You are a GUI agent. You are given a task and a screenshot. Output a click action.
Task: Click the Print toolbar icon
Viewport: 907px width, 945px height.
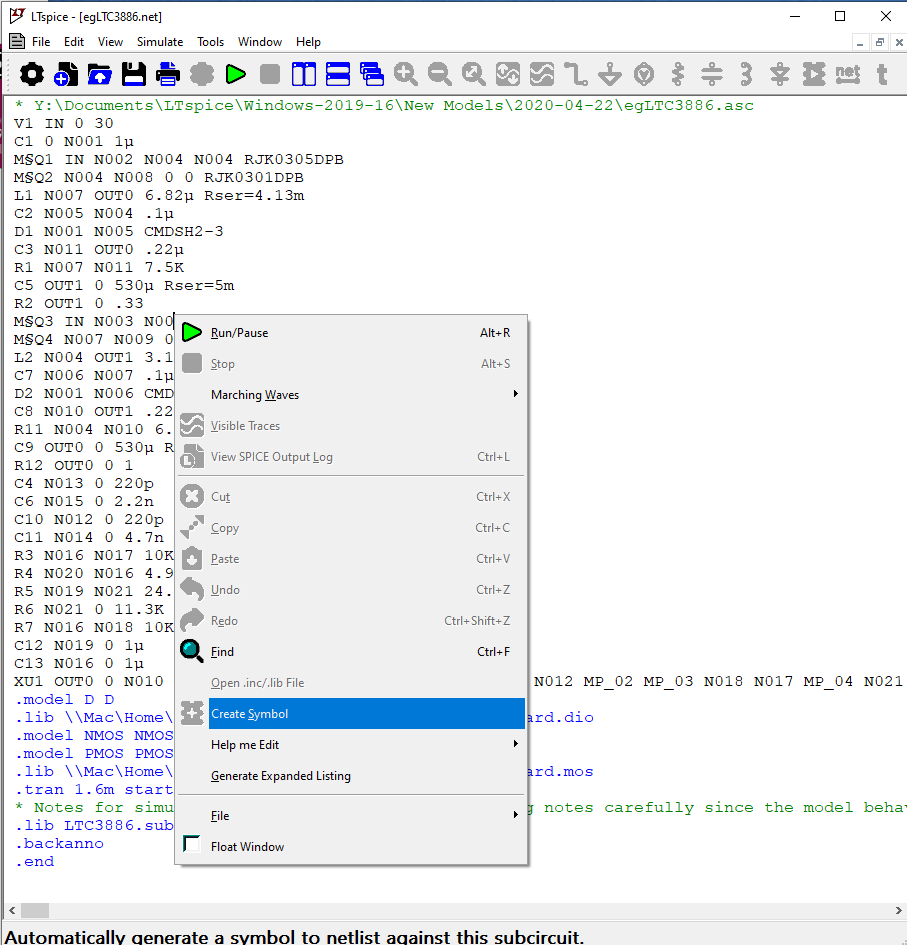click(168, 74)
